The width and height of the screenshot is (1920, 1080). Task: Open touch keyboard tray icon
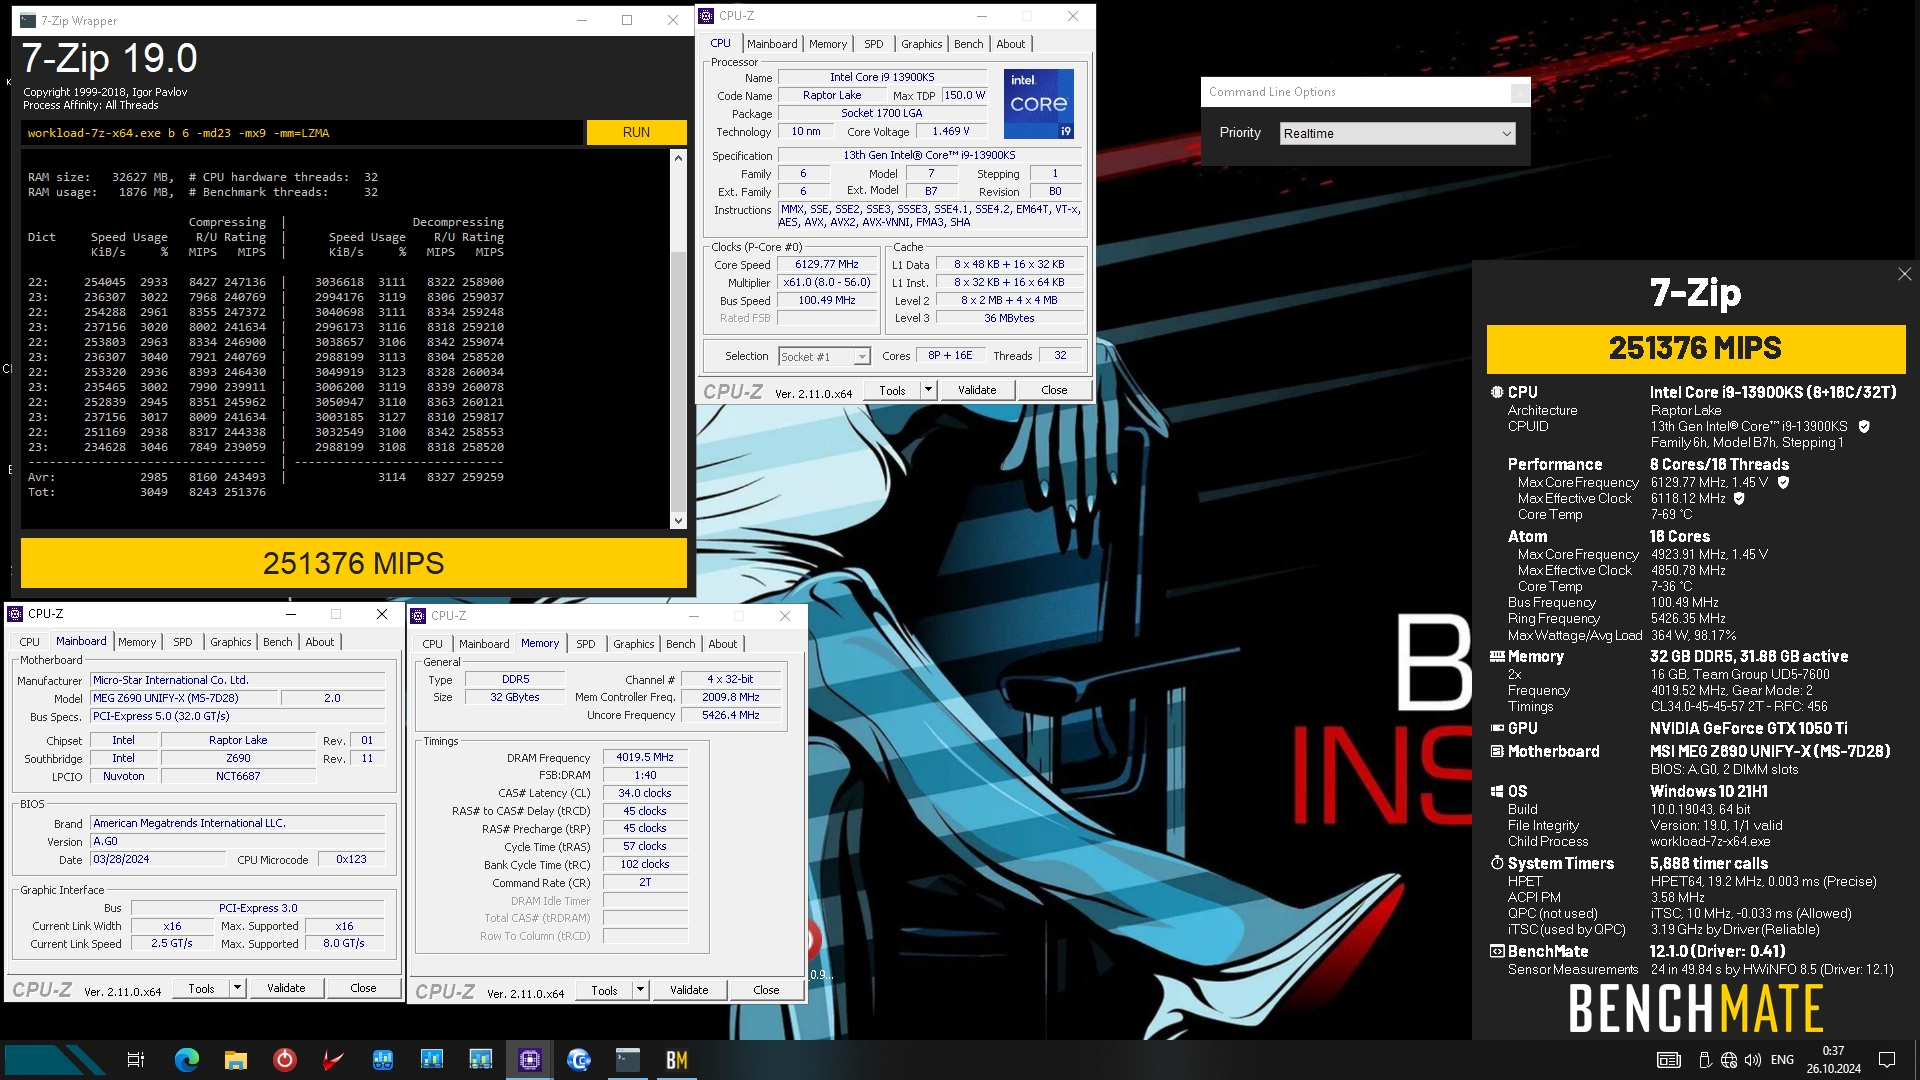pyautogui.click(x=1669, y=1060)
